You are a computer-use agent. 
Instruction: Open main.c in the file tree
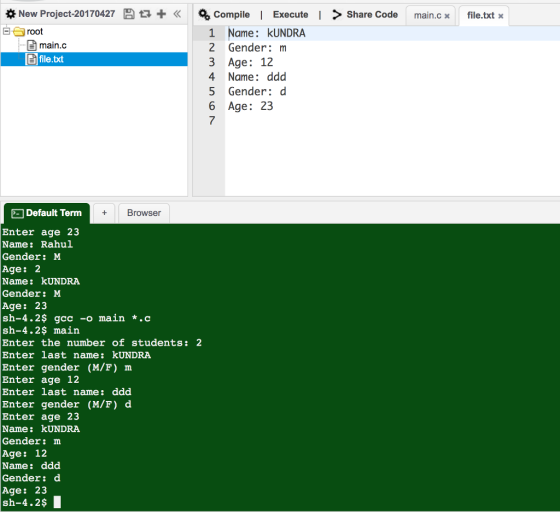(x=52, y=45)
